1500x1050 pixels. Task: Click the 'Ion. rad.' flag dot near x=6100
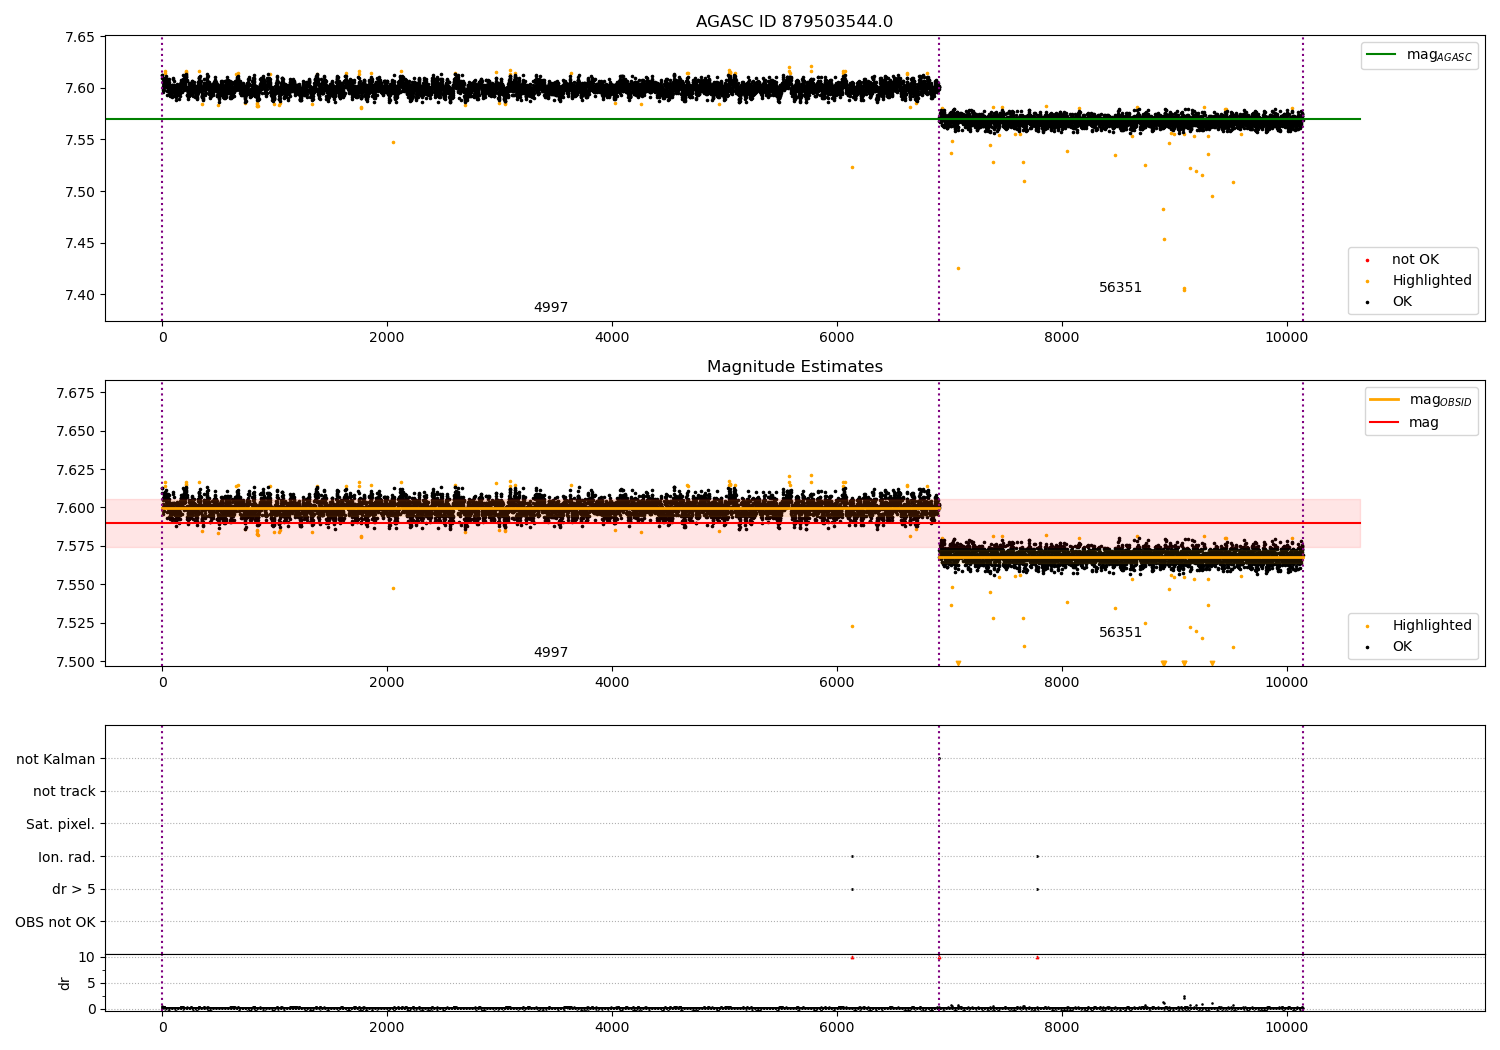[852, 856]
